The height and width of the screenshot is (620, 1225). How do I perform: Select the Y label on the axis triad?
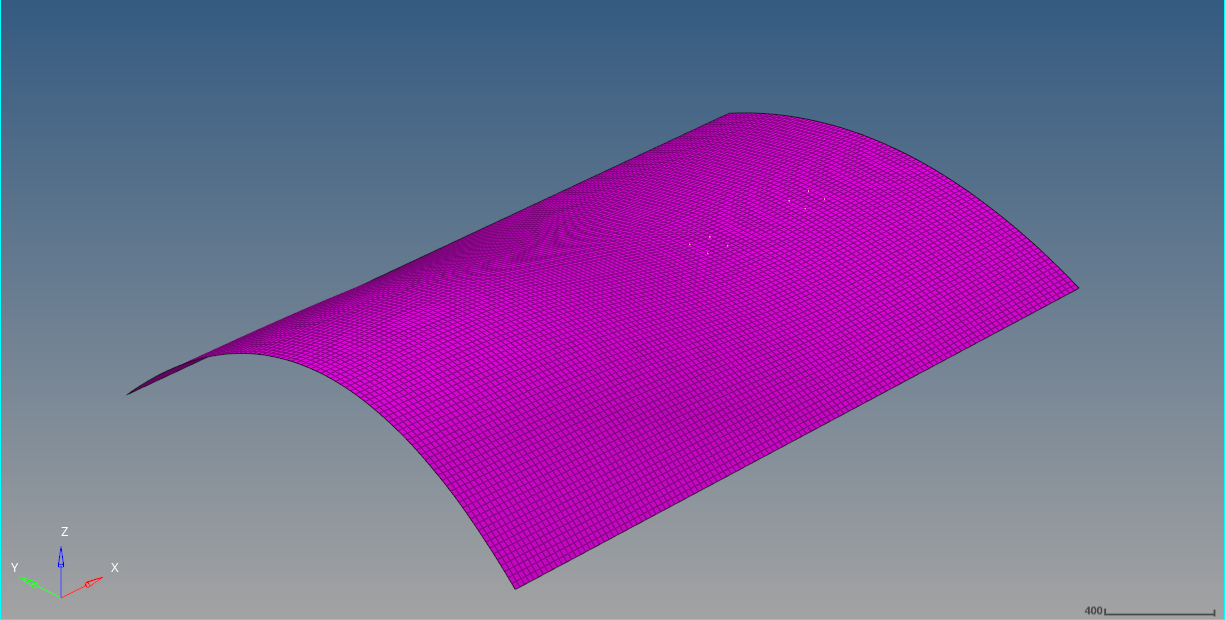point(15,567)
